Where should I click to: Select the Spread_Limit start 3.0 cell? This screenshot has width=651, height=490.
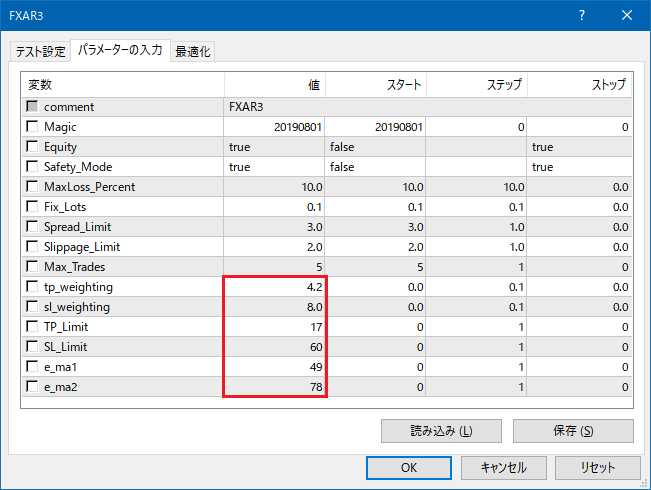point(375,227)
